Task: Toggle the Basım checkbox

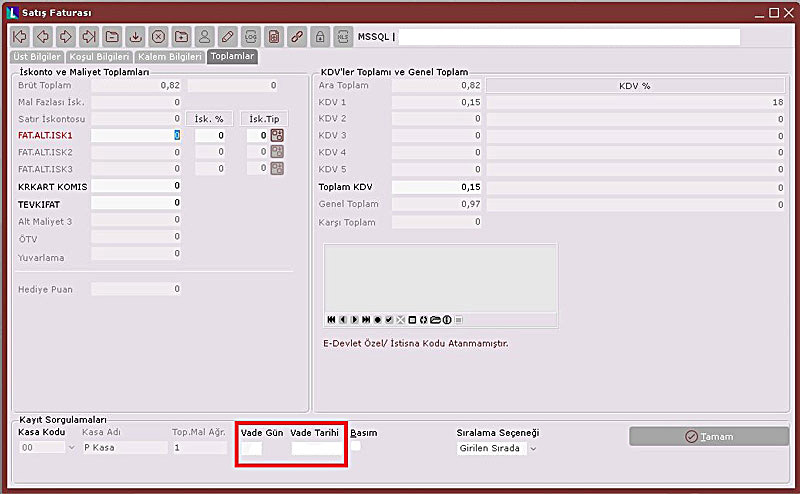Action: 355,446
